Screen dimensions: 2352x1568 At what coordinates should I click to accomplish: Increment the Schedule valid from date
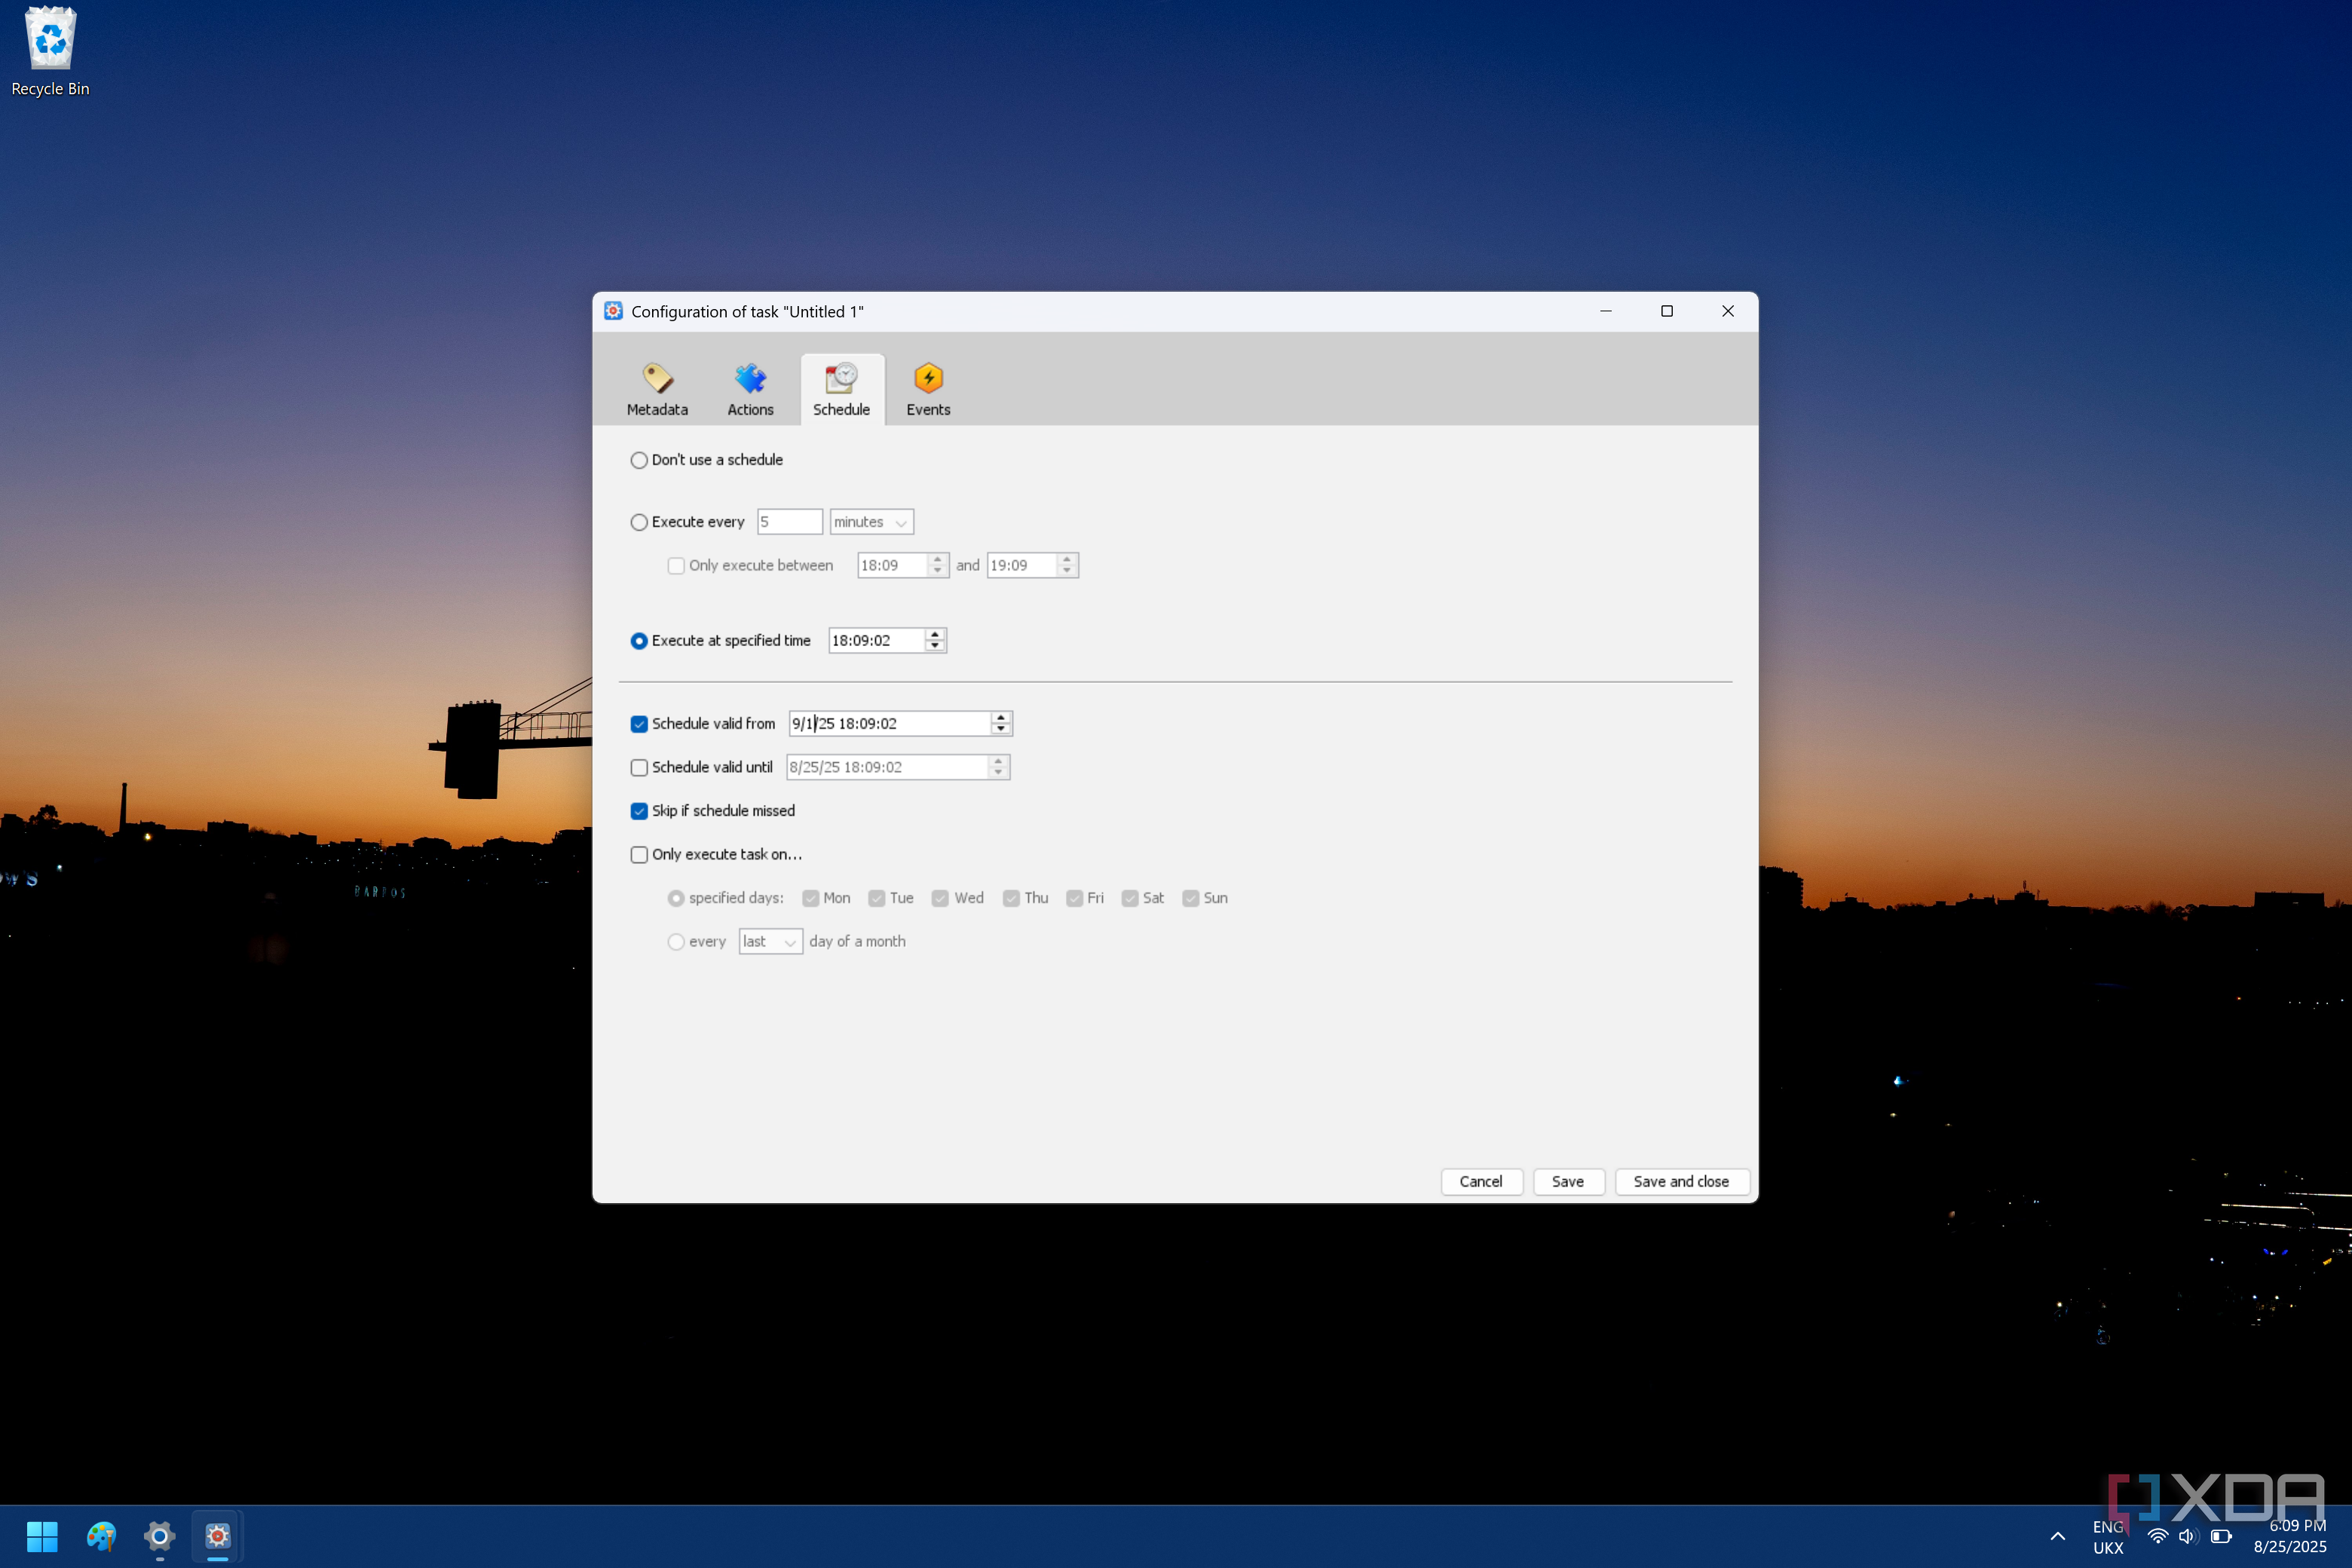tap(1001, 718)
